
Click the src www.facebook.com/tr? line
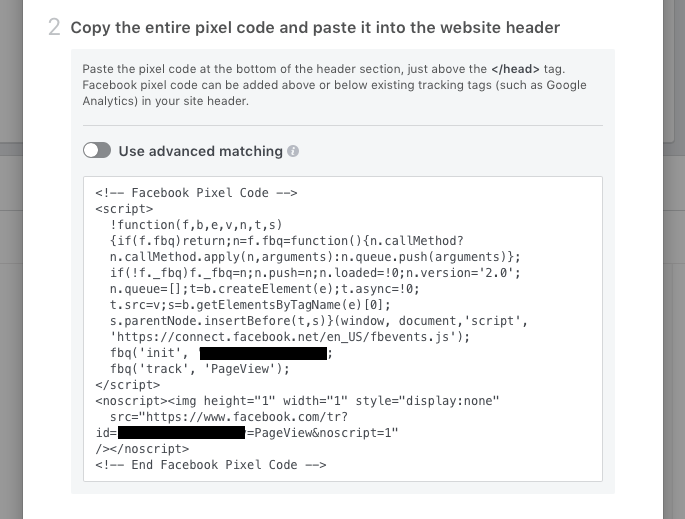(229, 417)
